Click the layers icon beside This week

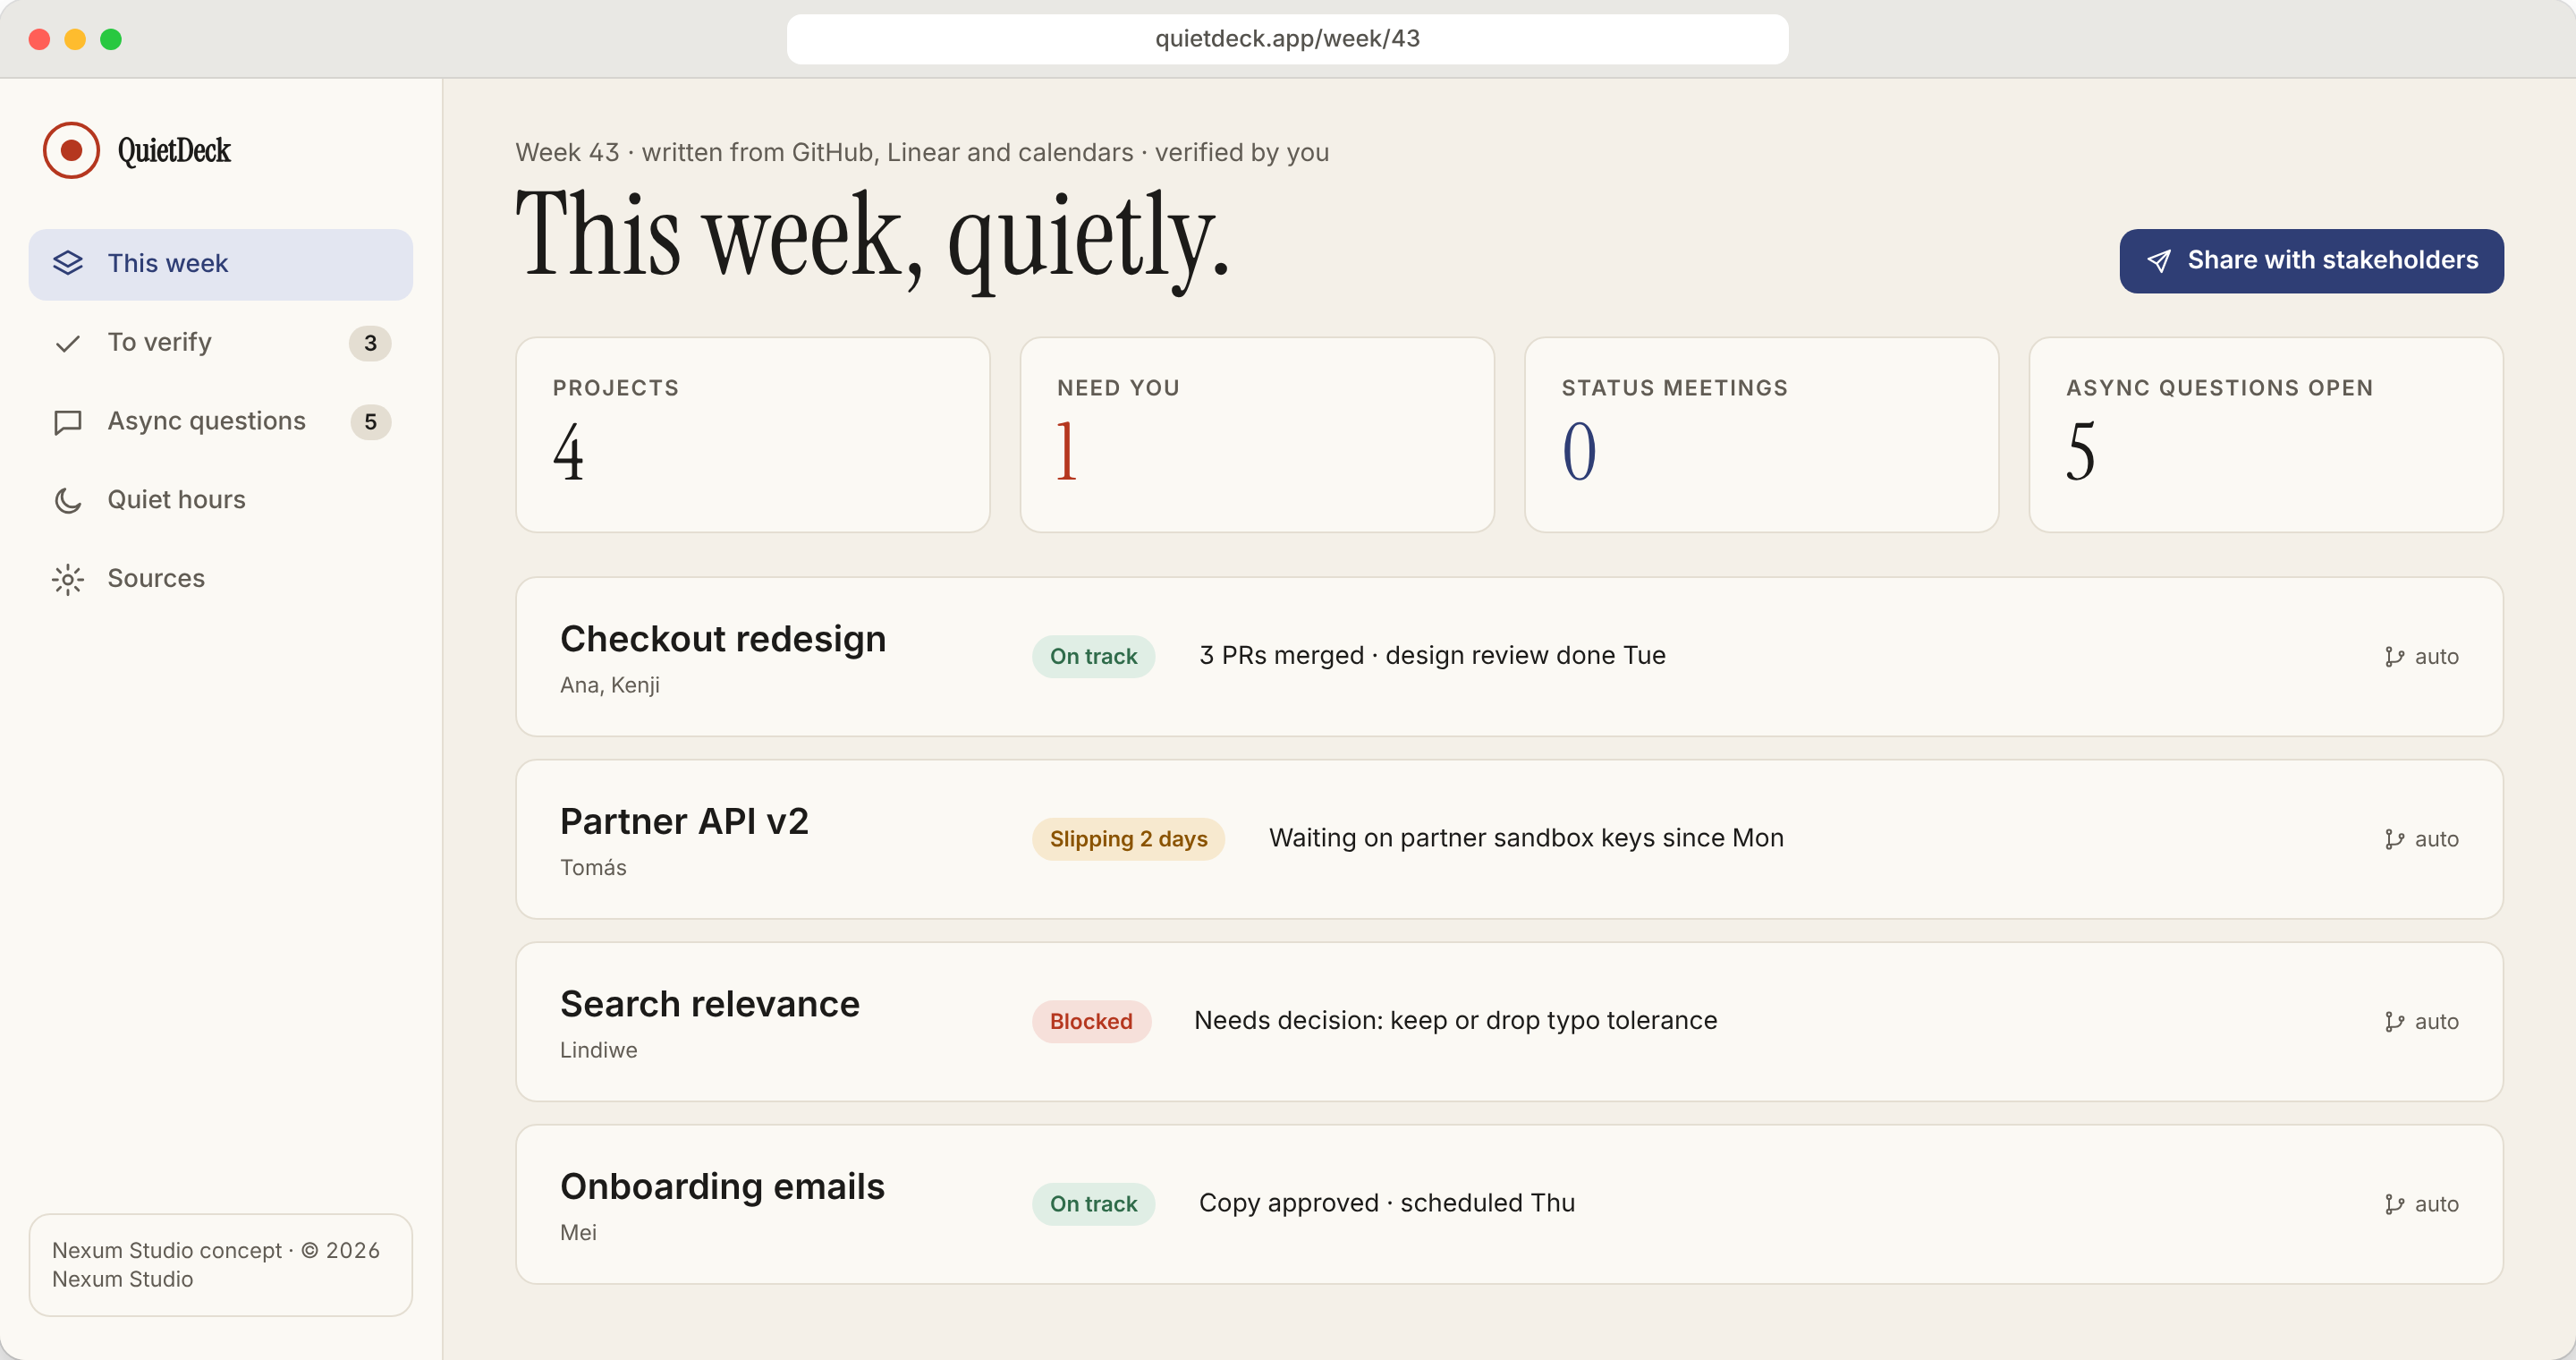pyautogui.click(x=67, y=263)
